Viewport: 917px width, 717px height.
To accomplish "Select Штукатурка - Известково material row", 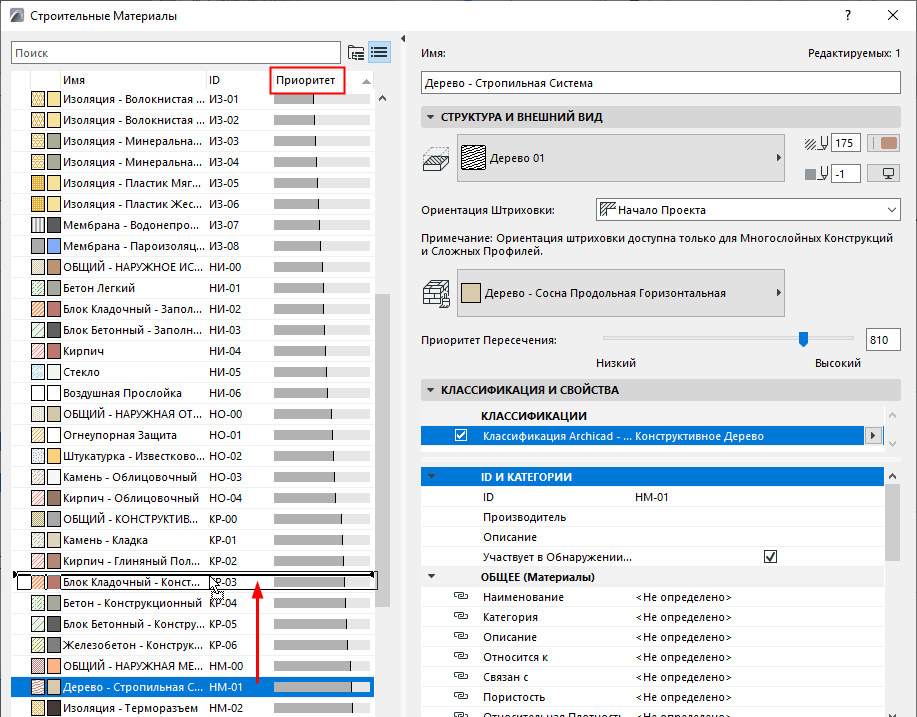I will [x=192, y=456].
